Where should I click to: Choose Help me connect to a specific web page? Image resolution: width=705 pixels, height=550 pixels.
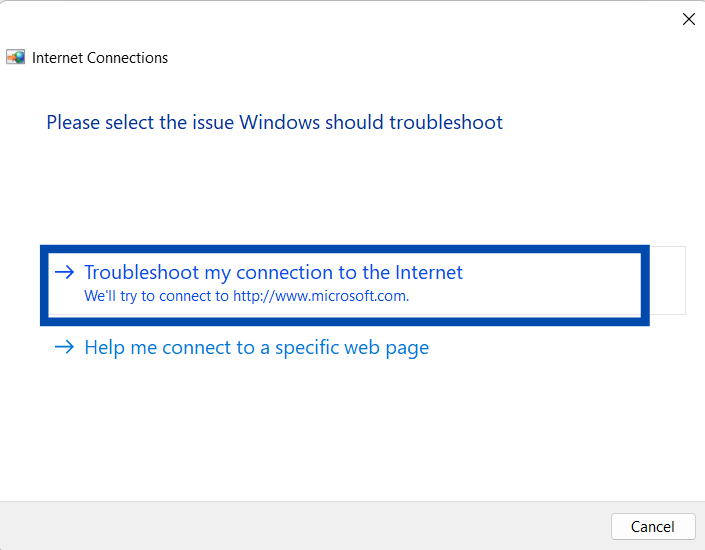256,348
